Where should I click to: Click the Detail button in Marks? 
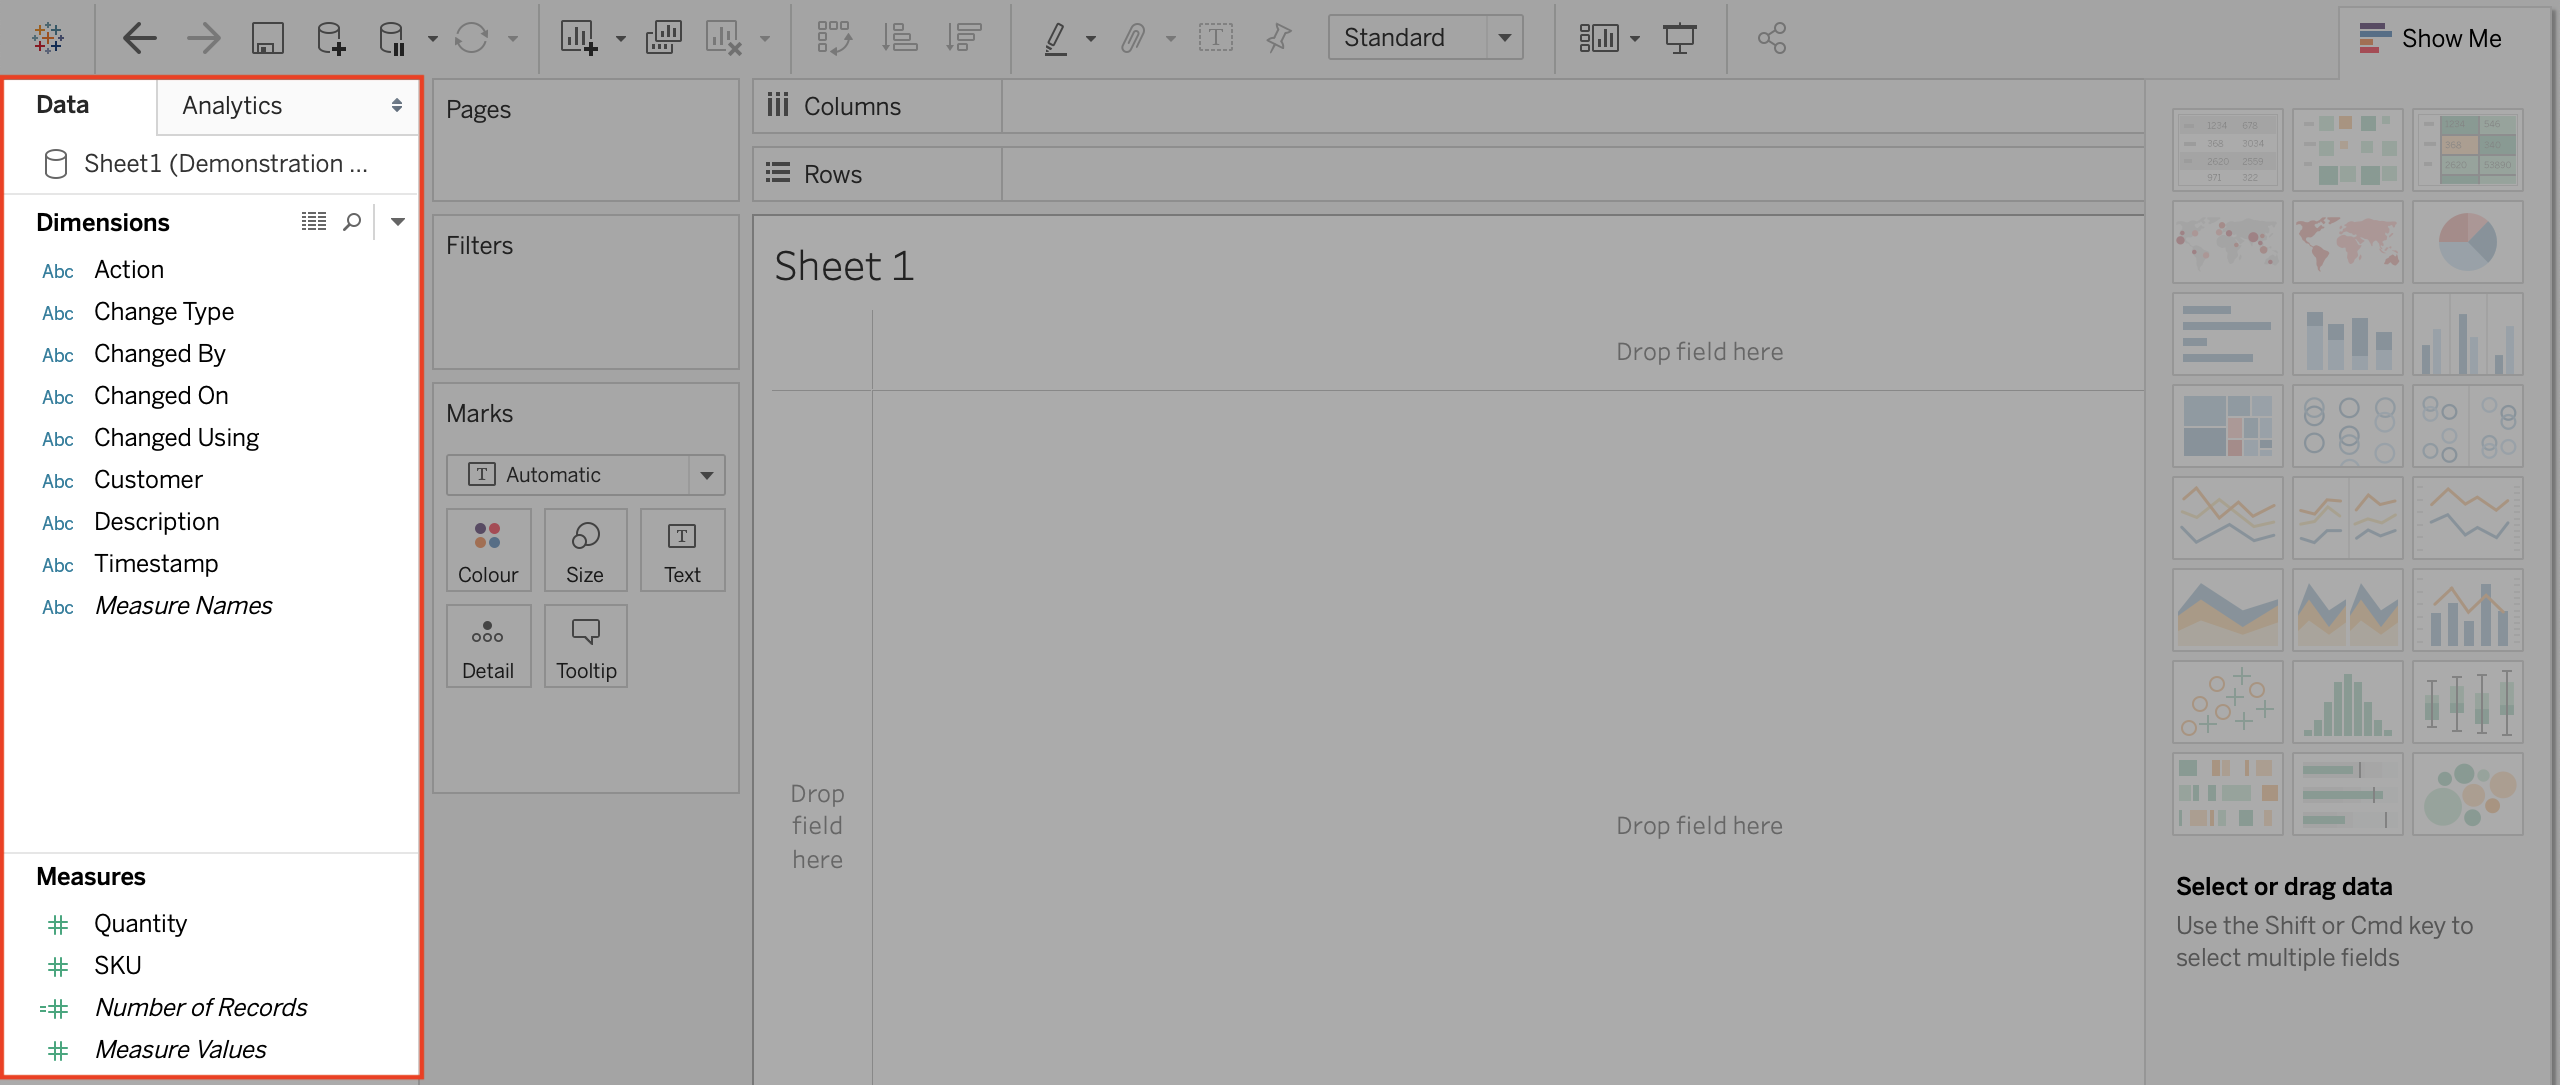tap(488, 647)
